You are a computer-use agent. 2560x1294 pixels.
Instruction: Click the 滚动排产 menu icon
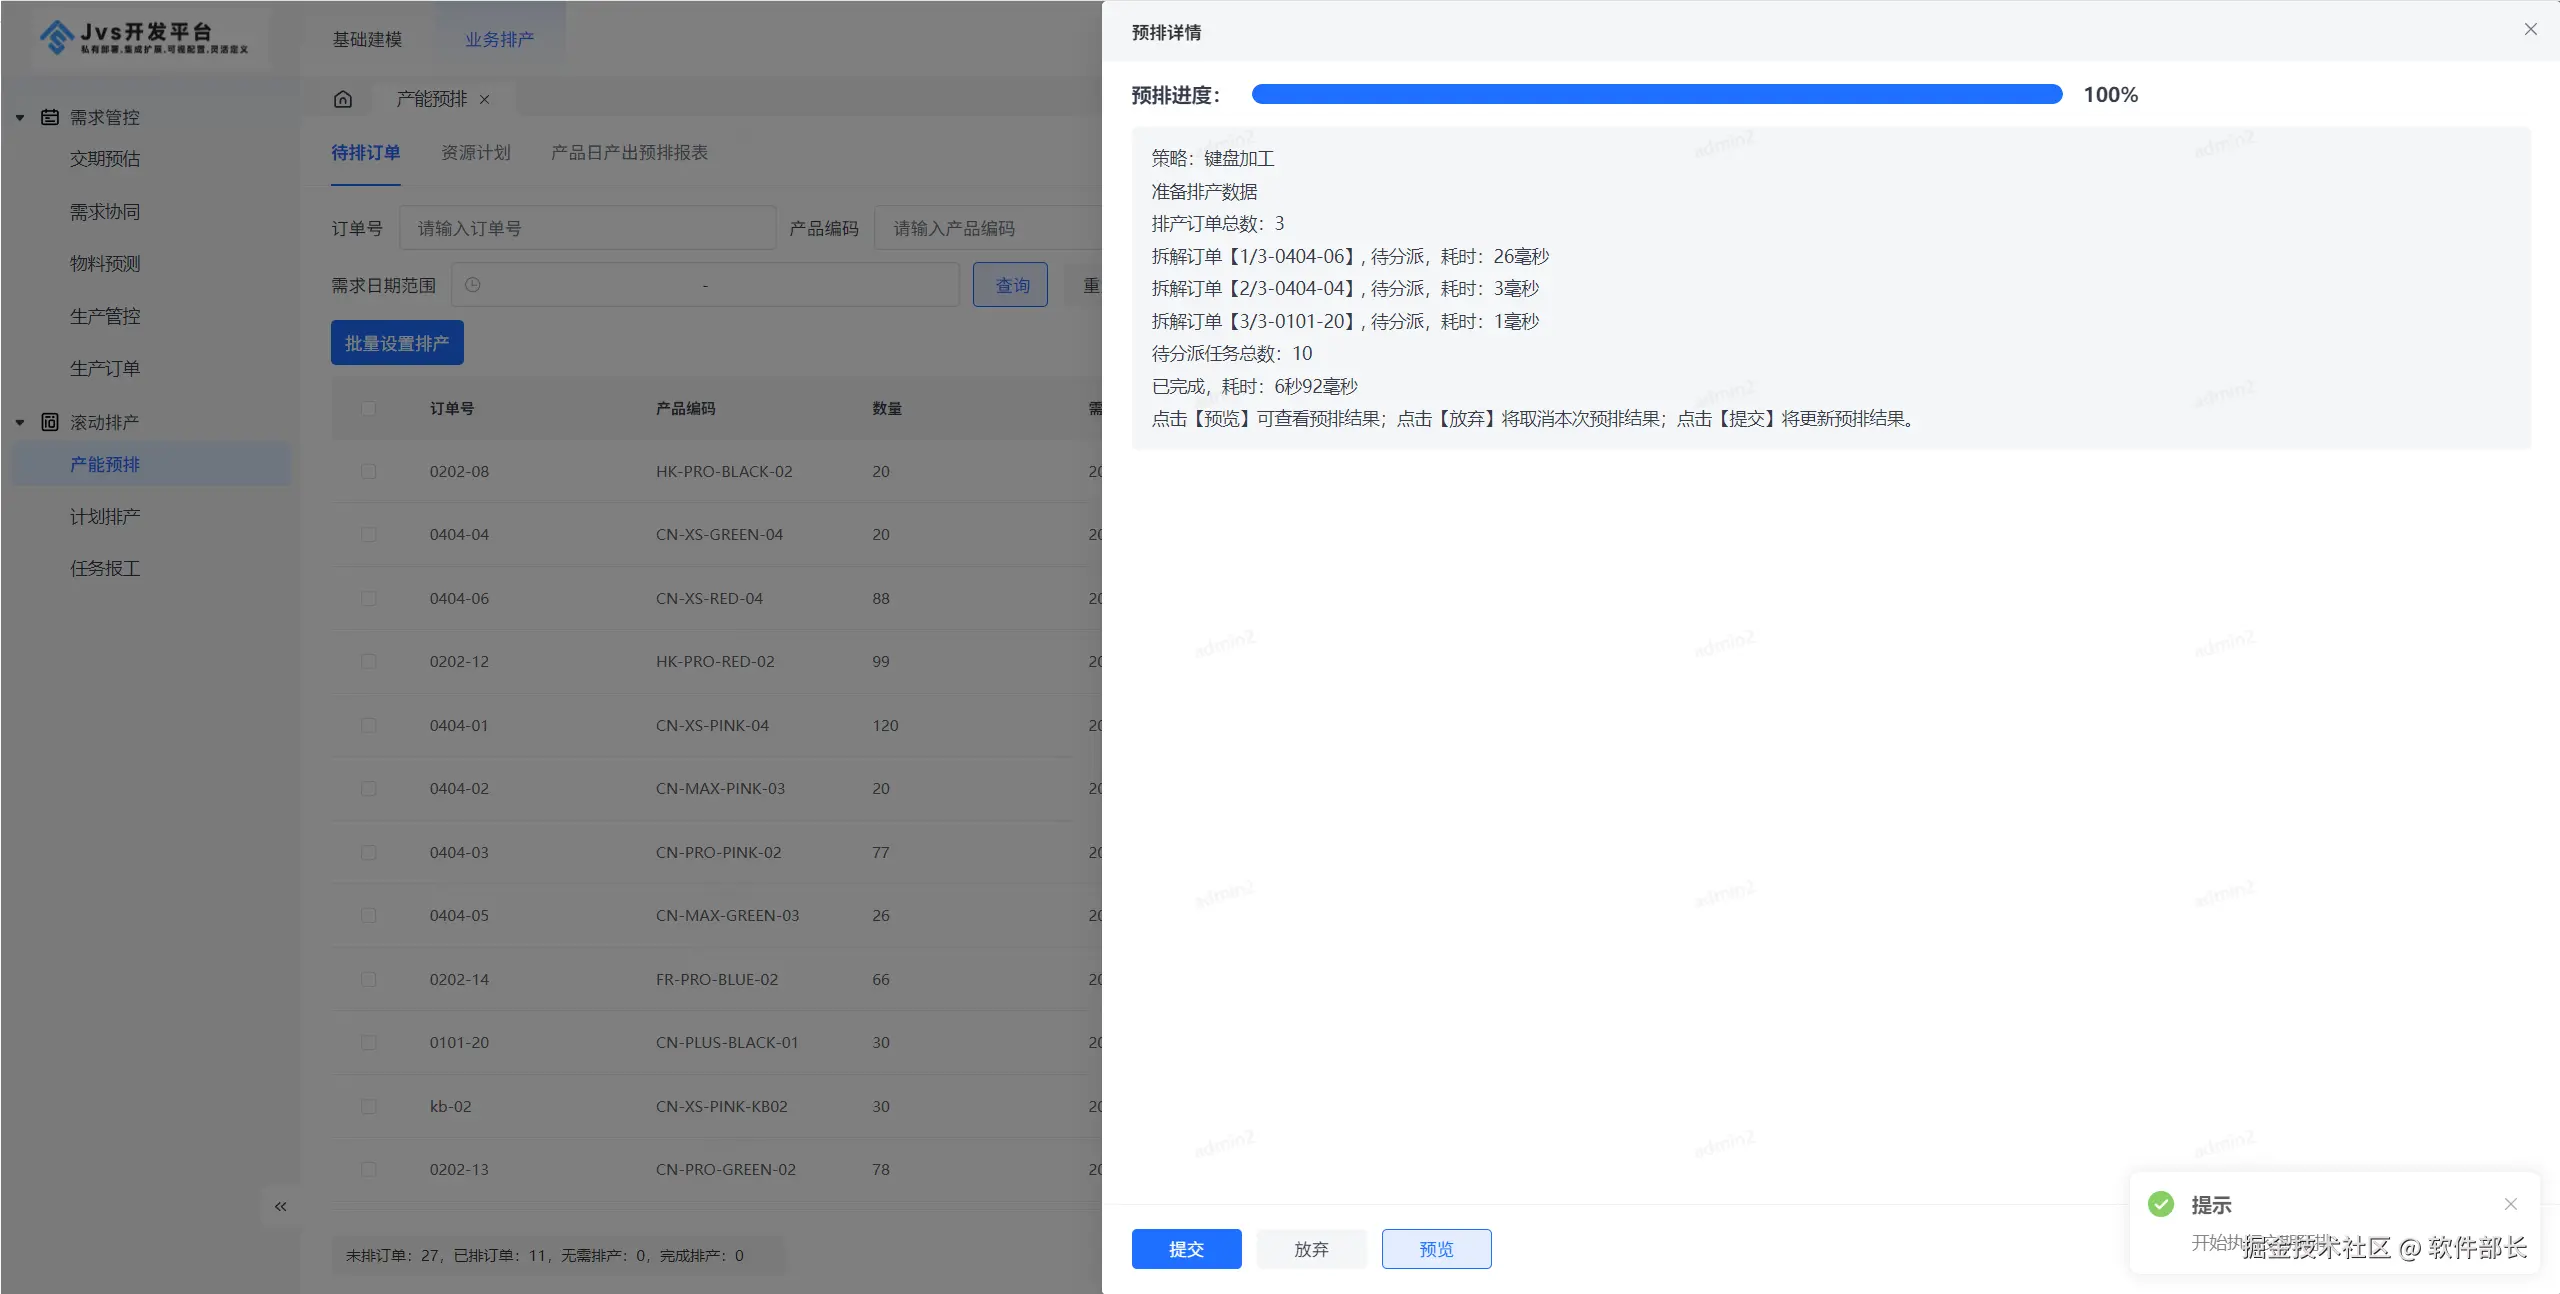[x=50, y=422]
